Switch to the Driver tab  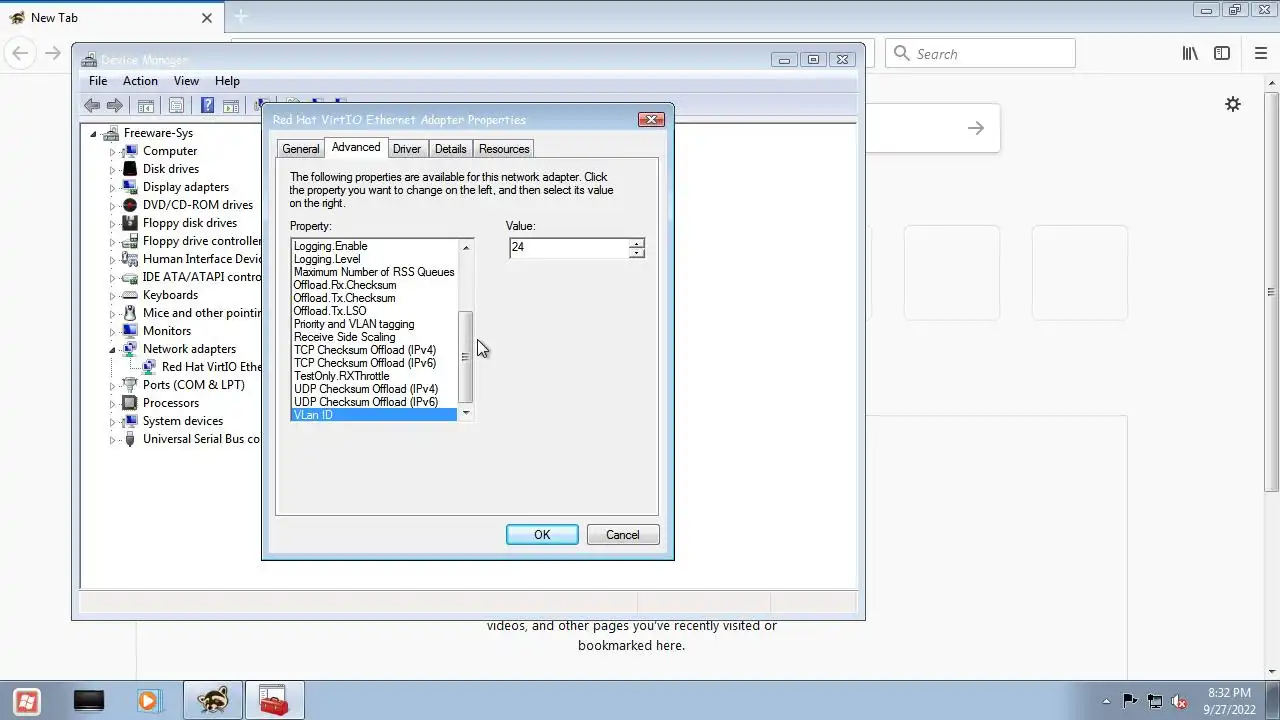407,149
